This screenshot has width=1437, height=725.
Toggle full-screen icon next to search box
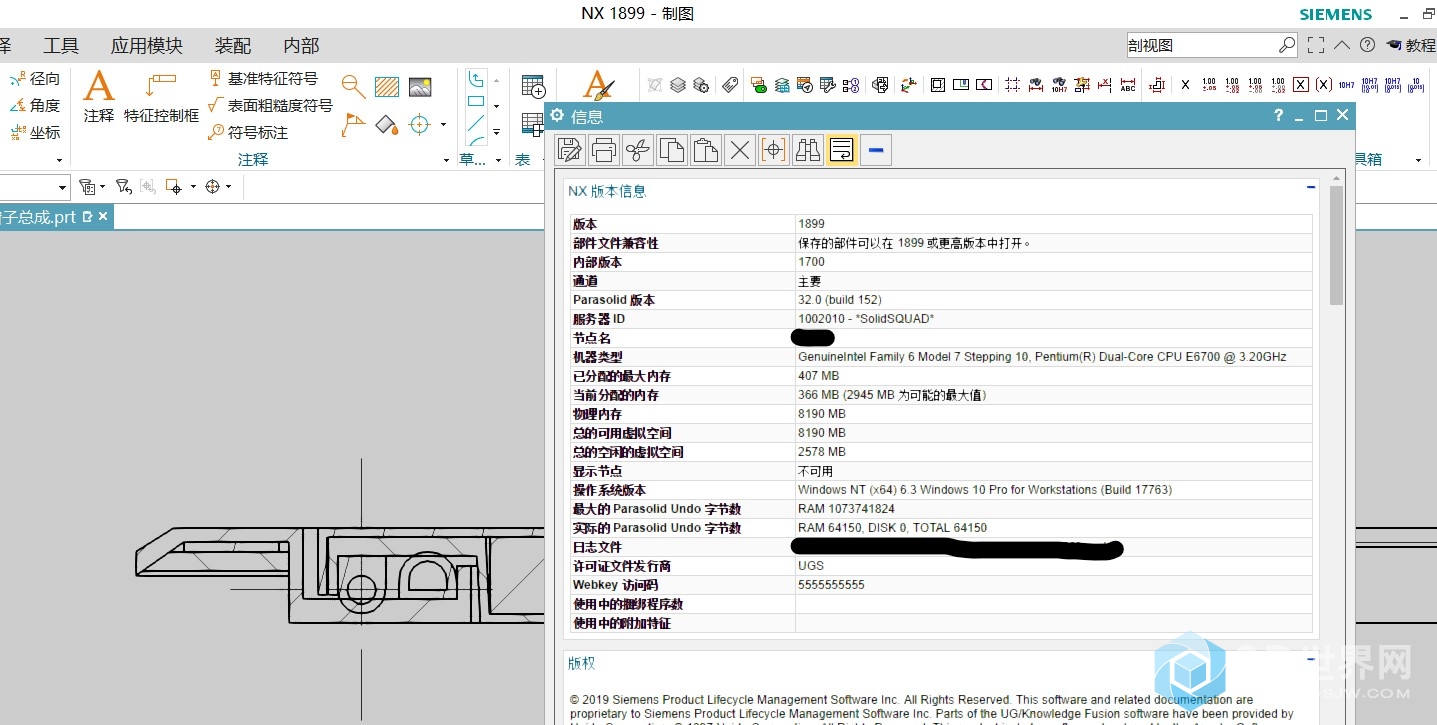[x=1316, y=45]
